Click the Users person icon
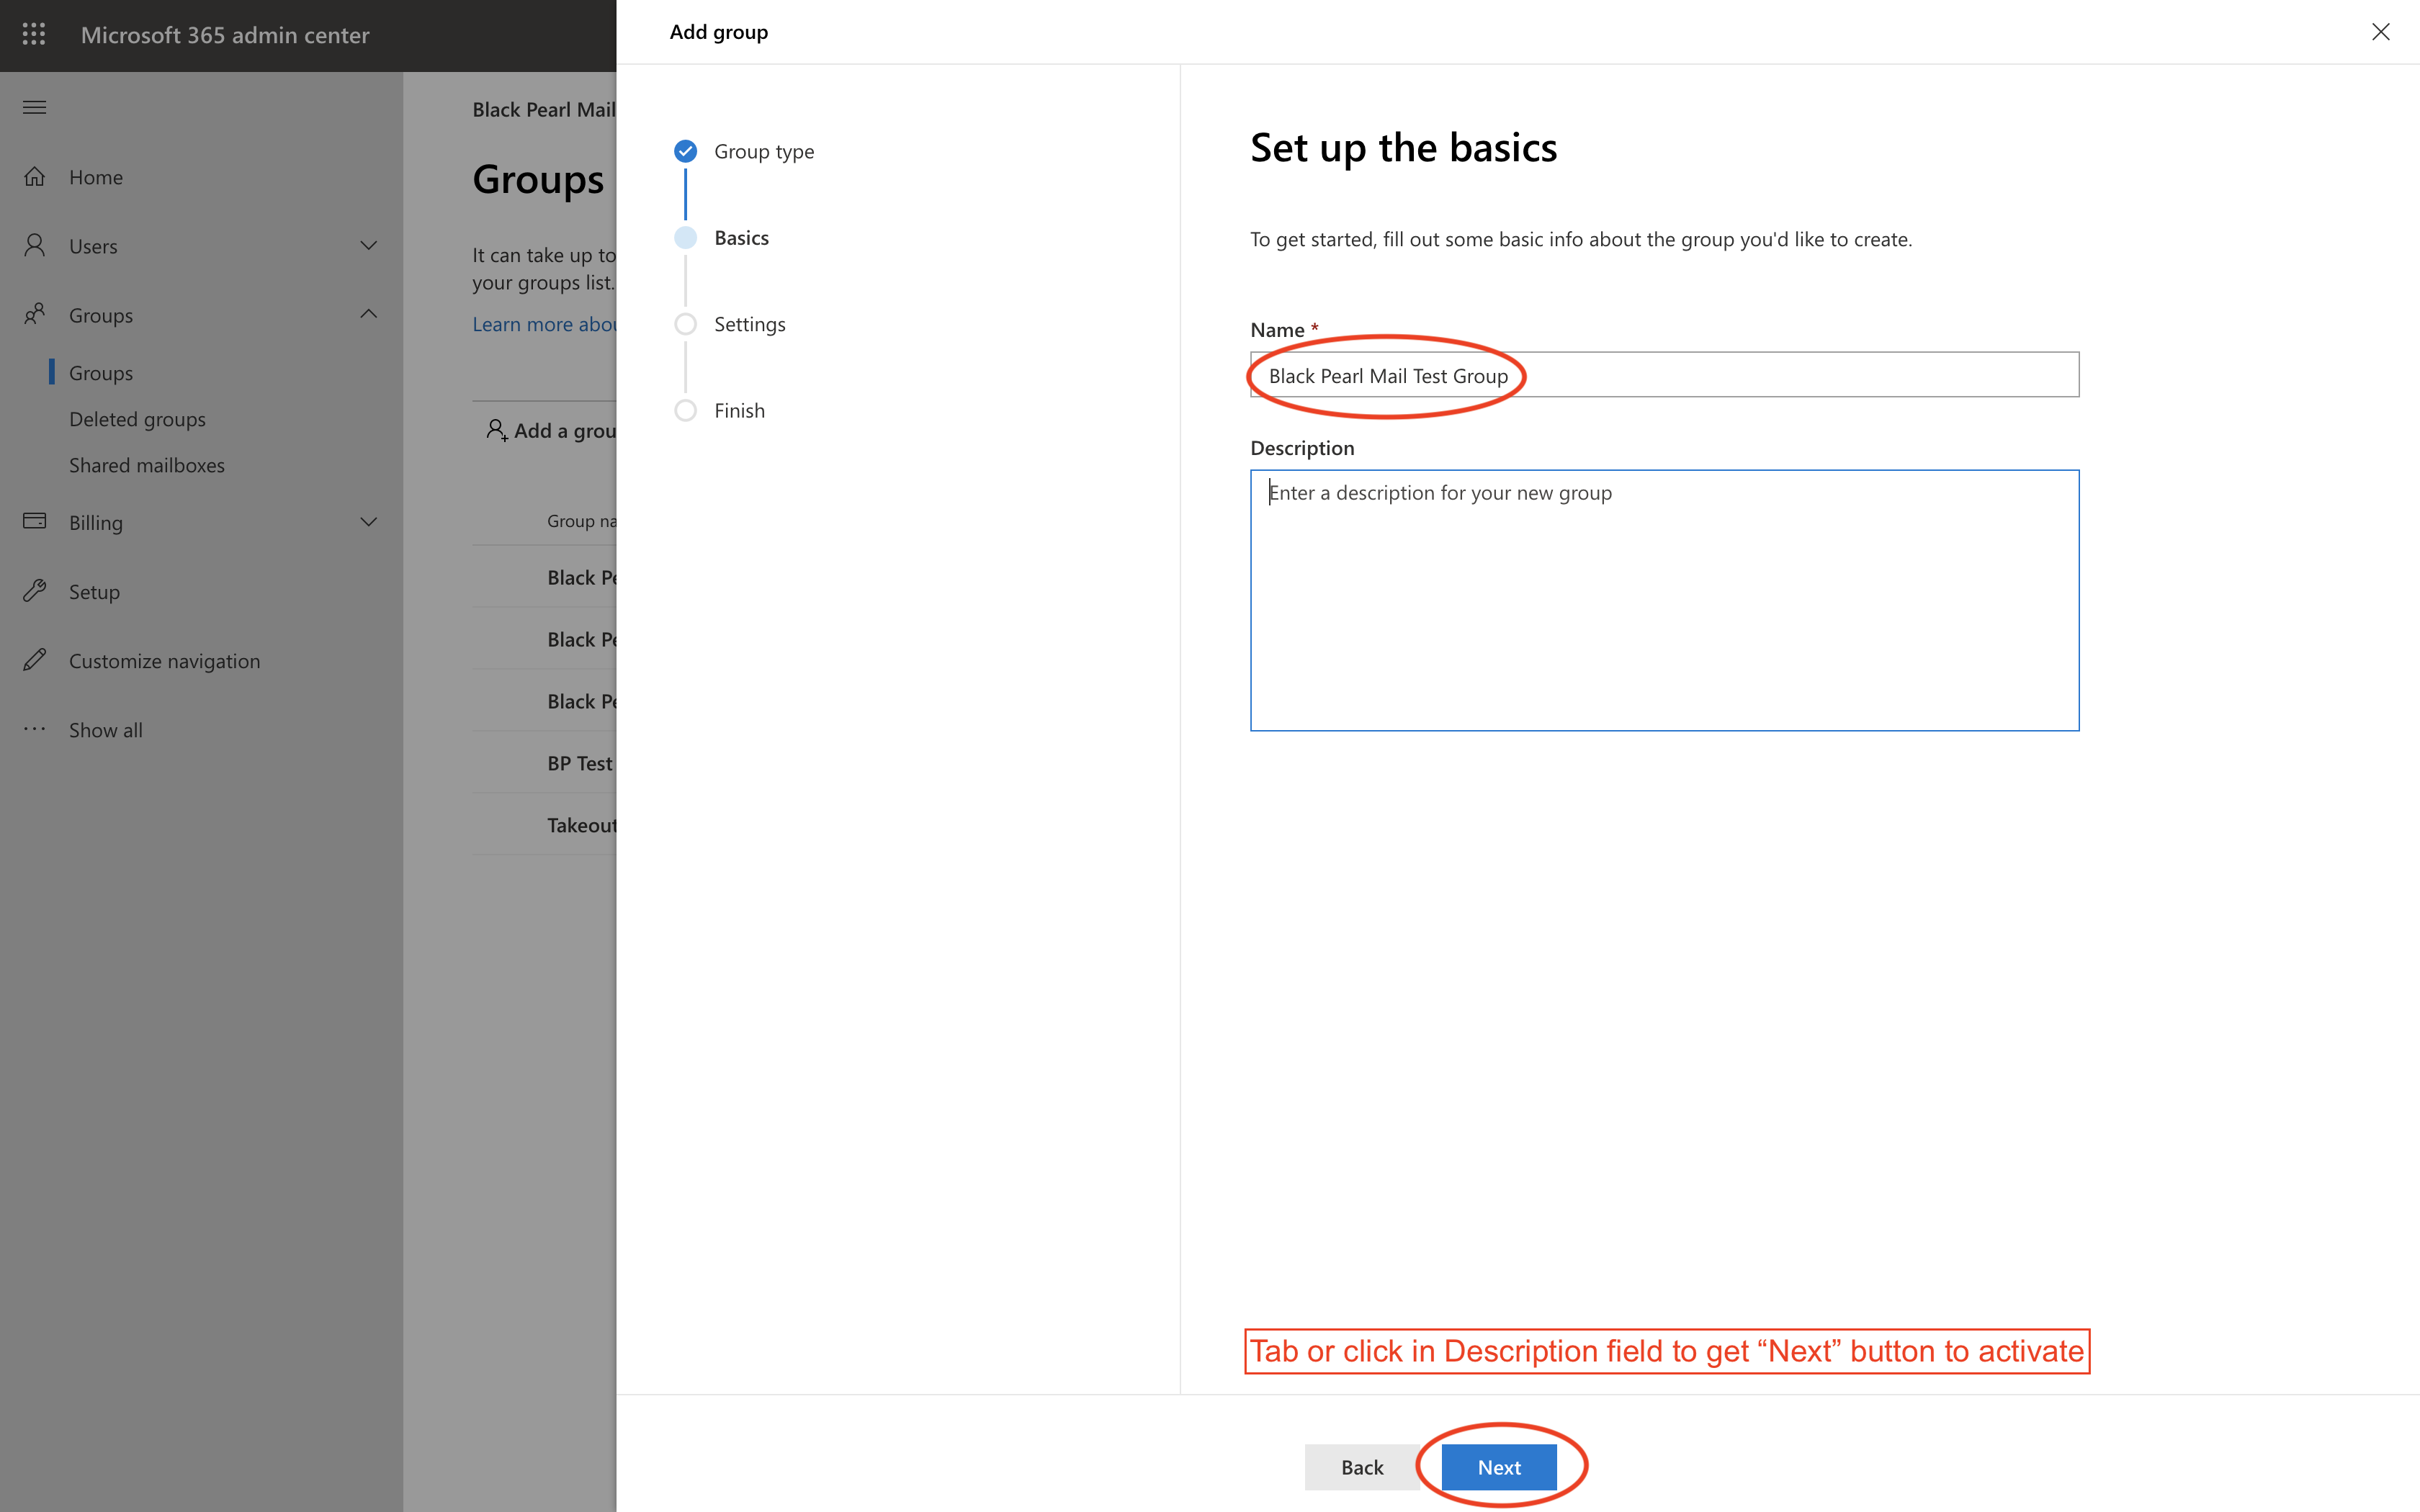 35,246
